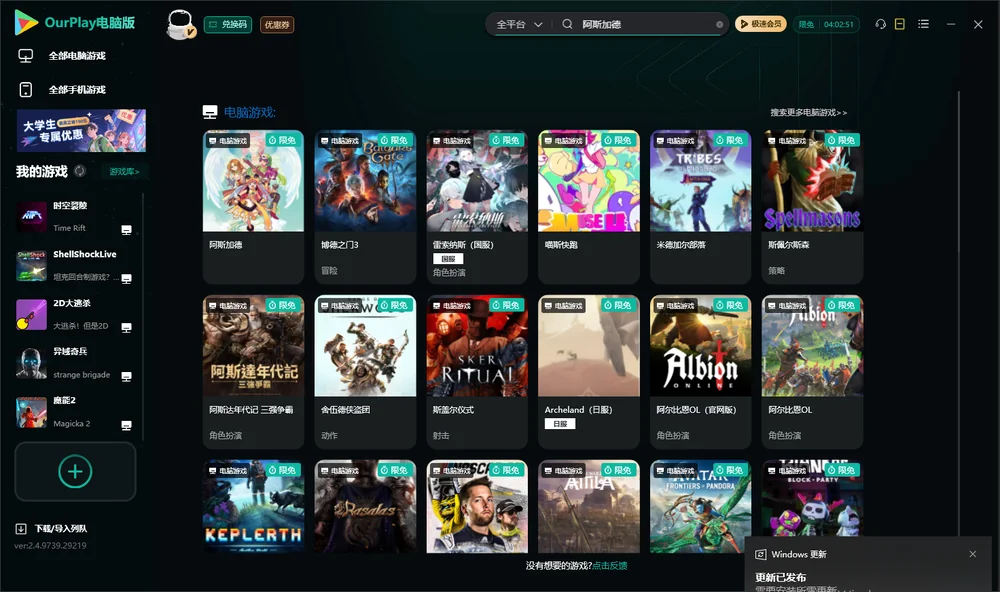Open the user avatar profile

[x=180, y=24]
